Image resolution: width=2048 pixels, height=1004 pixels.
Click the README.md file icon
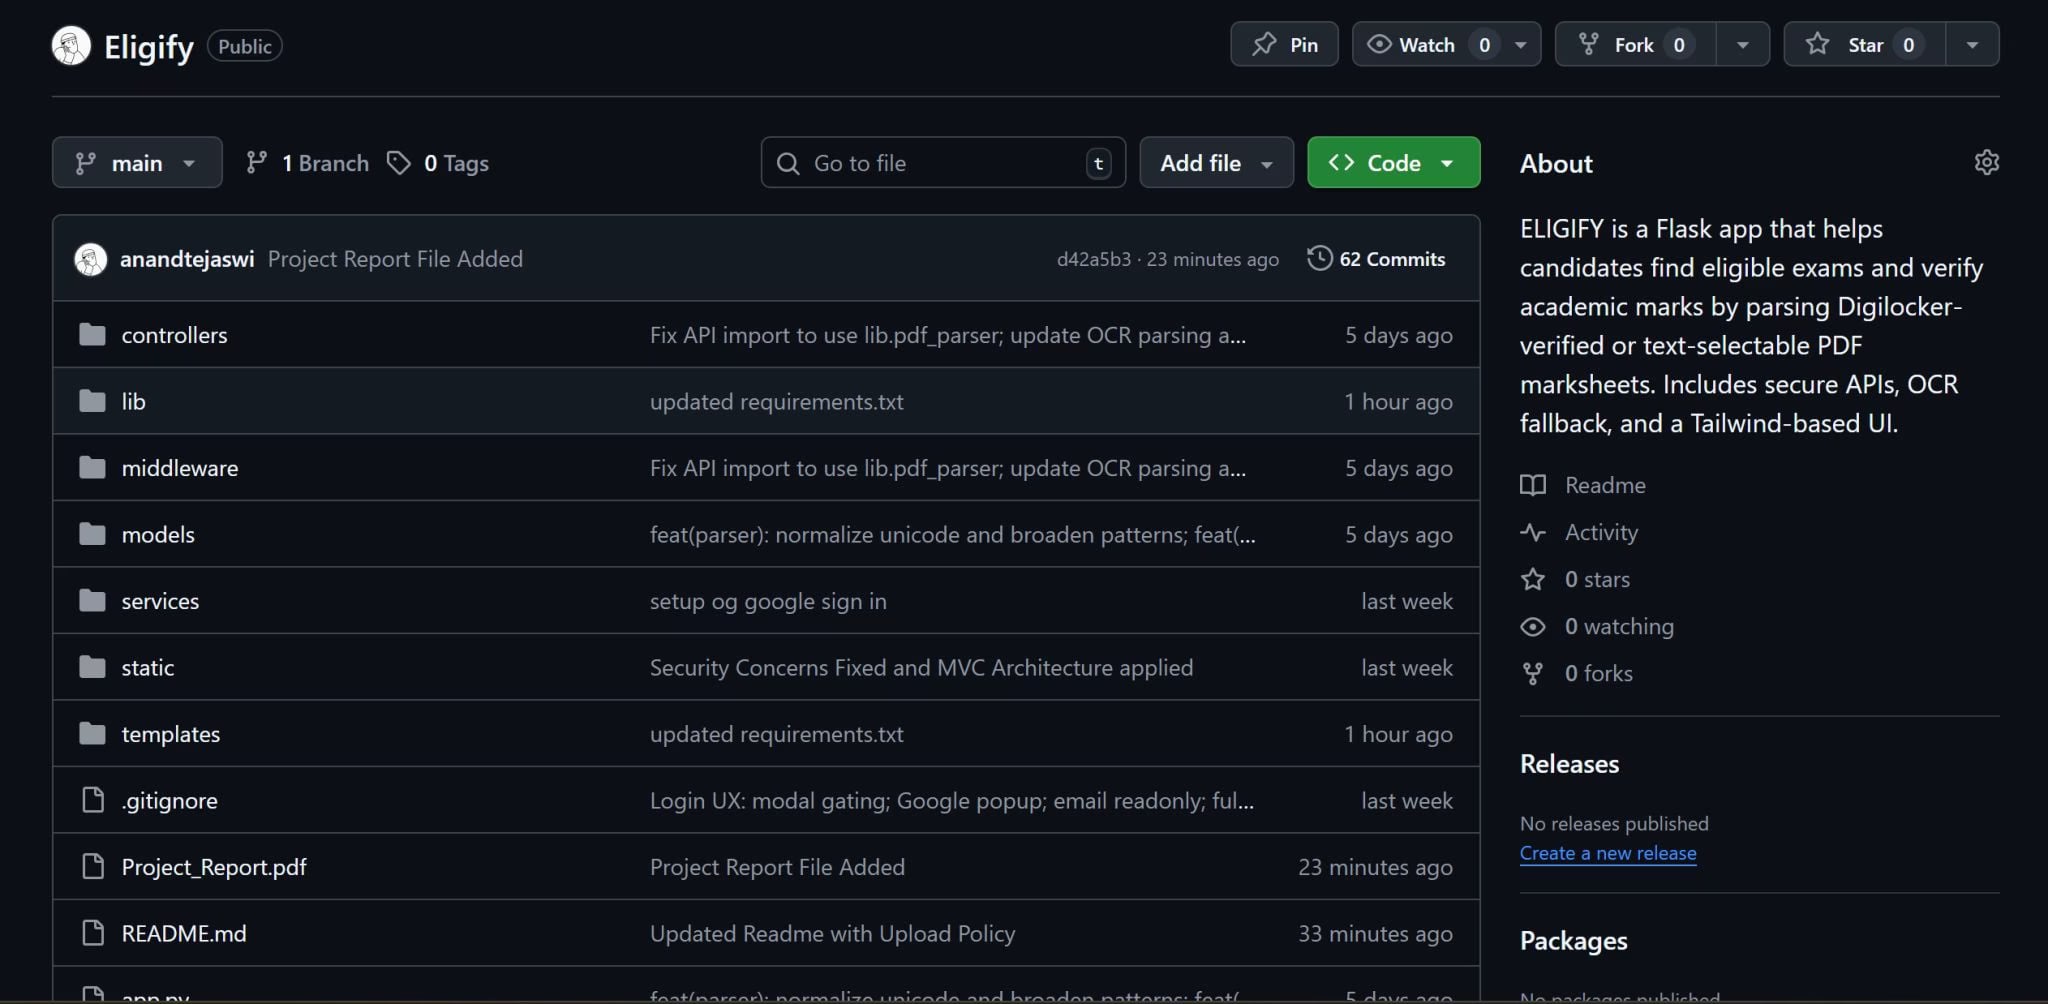click(x=93, y=933)
